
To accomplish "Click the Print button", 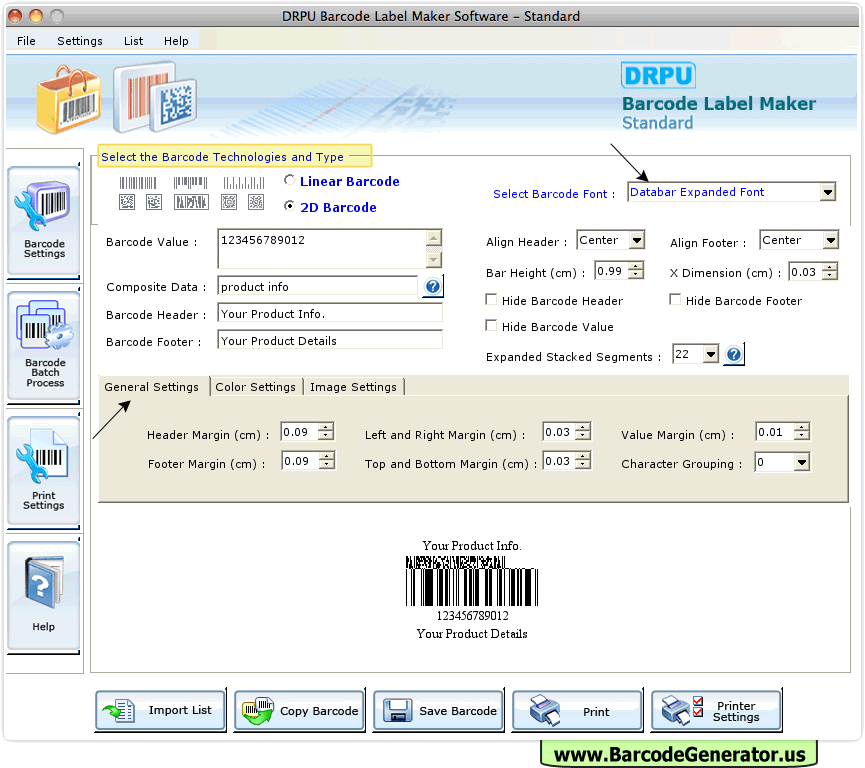I will [x=578, y=711].
